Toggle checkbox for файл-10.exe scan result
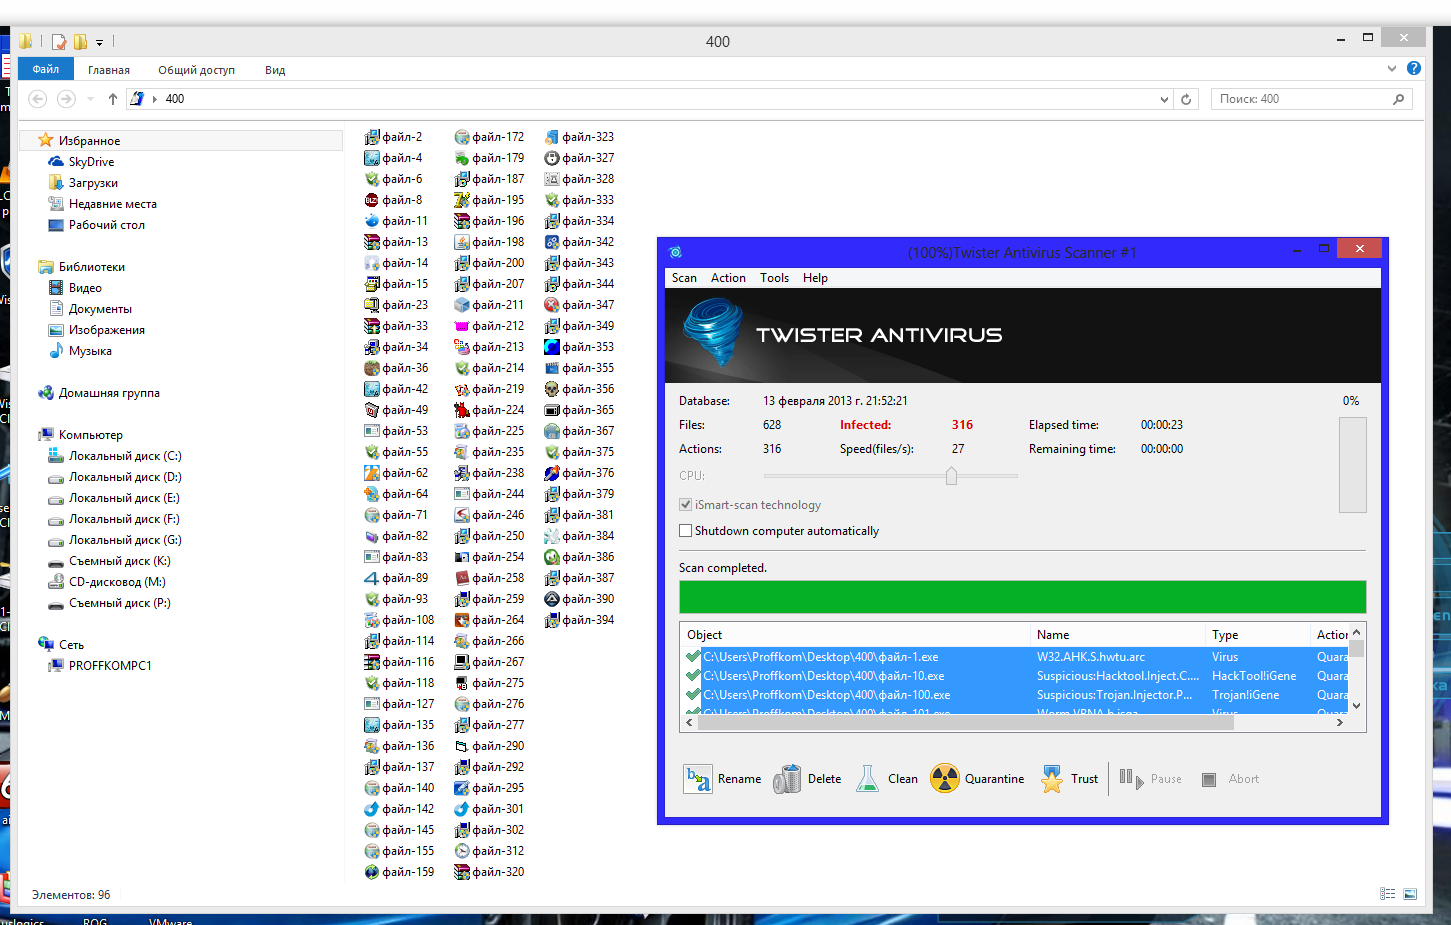Image resolution: width=1451 pixels, height=925 pixels. [x=693, y=676]
